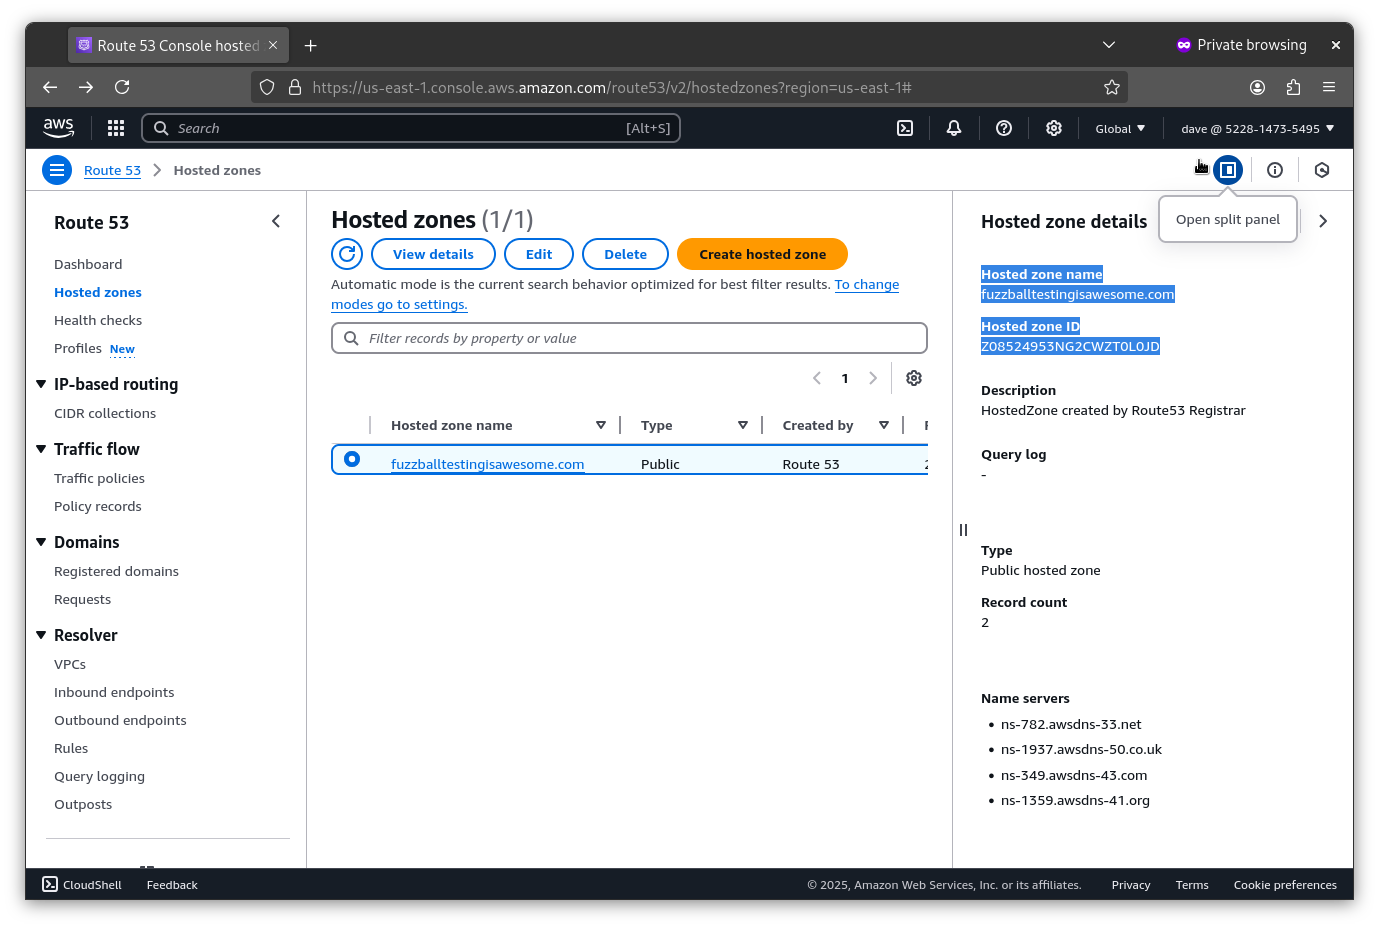Open the notifications bell
Screen dimensions: 1379x928
tap(954, 128)
